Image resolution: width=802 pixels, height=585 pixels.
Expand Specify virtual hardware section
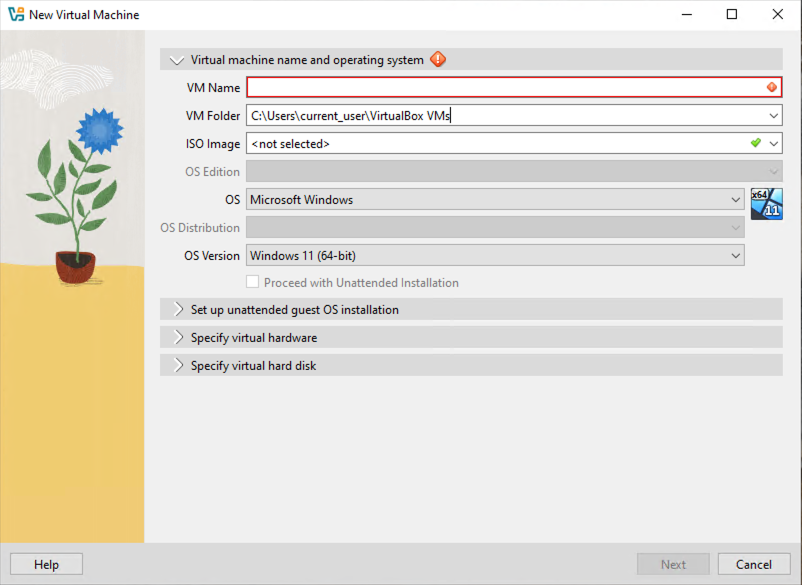pyautogui.click(x=178, y=338)
